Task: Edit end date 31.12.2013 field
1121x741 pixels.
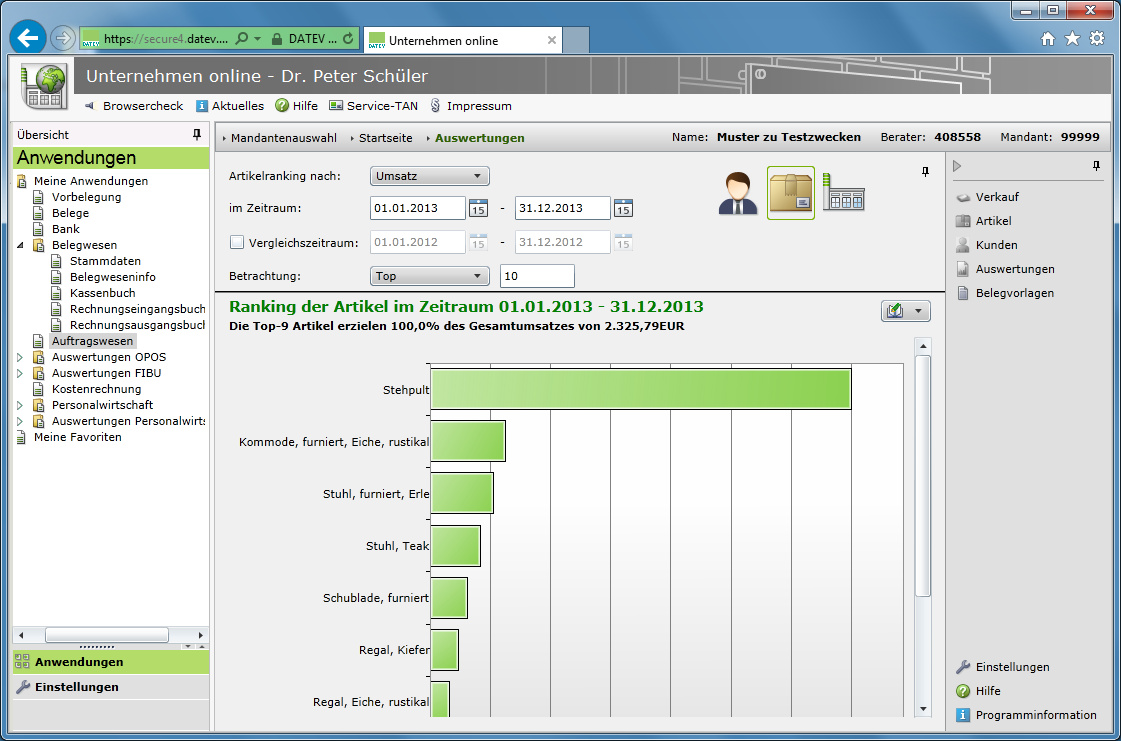Action: click(x=563, y=208)
